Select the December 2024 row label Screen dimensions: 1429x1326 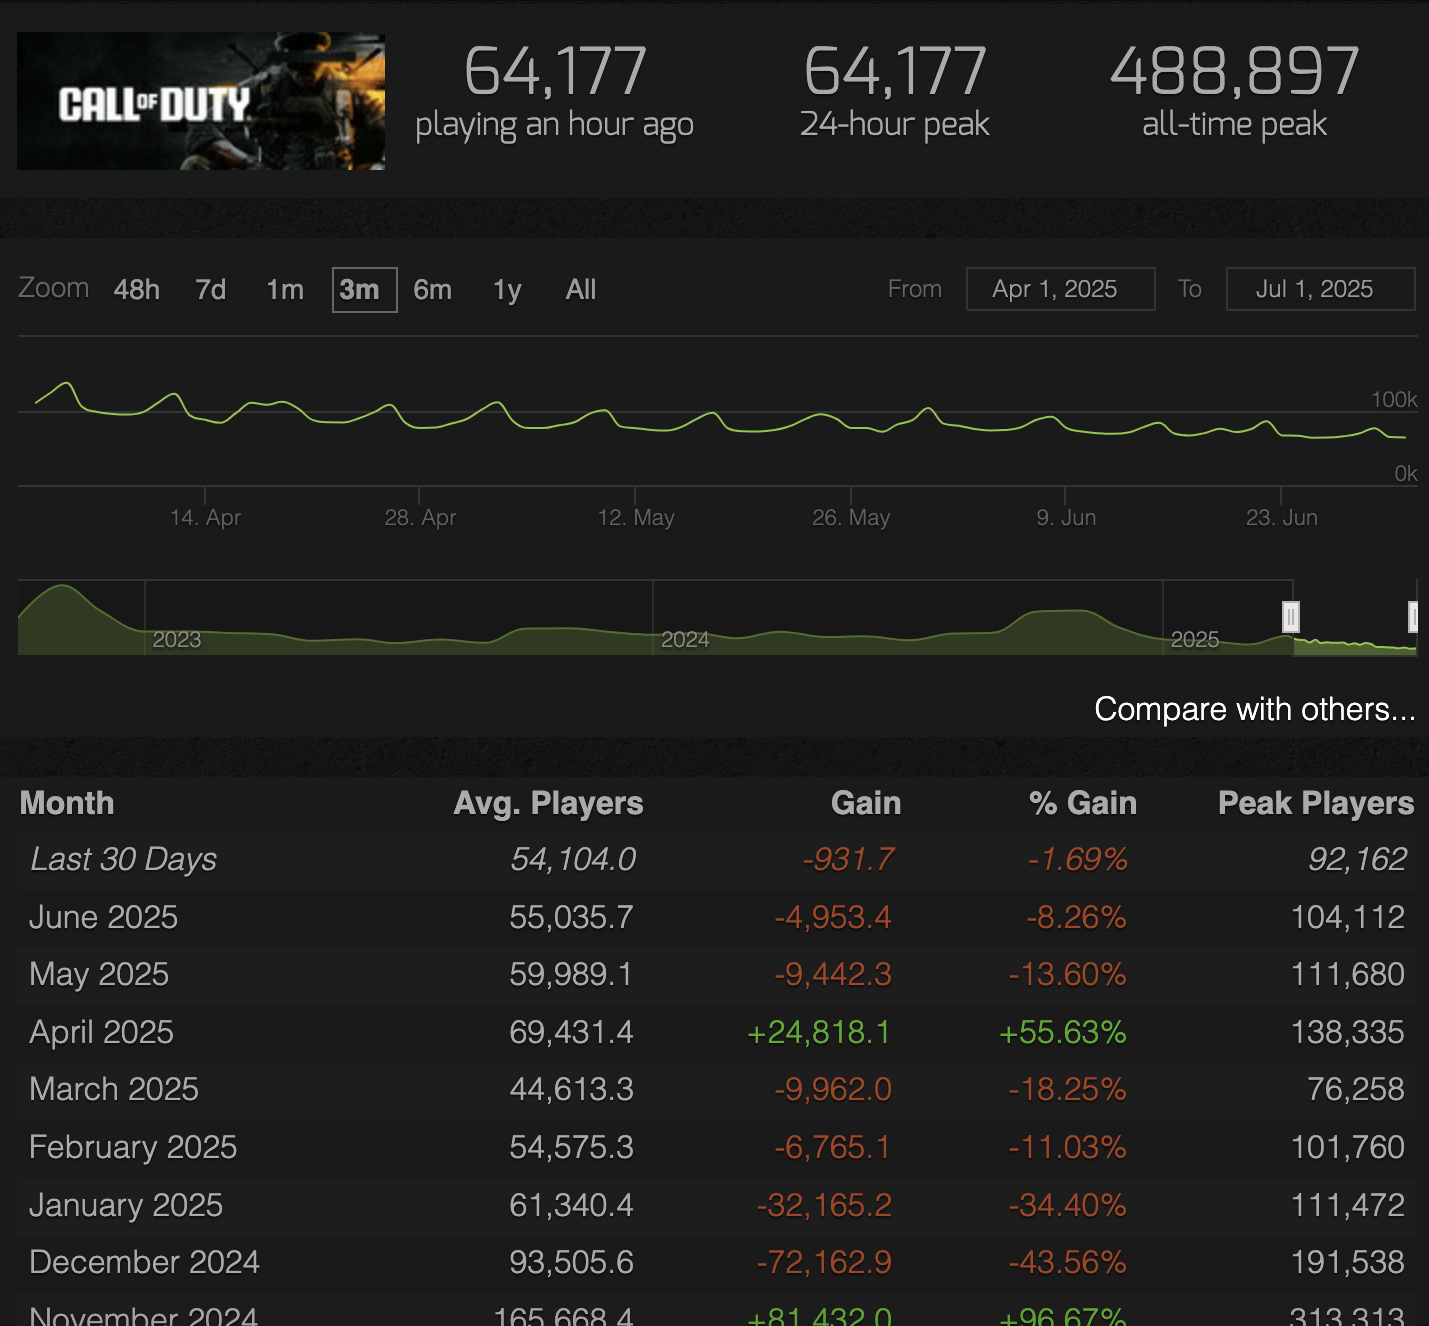(x=144, y=1262)
